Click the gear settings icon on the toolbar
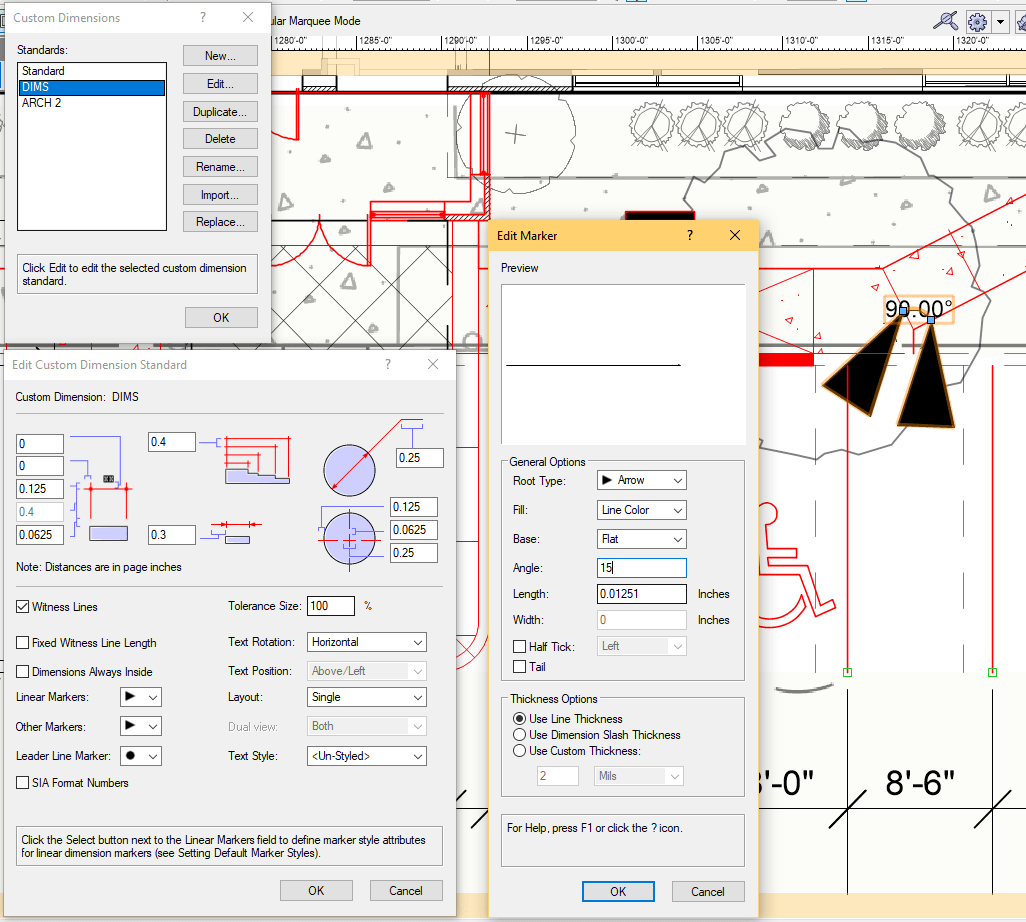The image size is (1026, 922). pos(977,21)
